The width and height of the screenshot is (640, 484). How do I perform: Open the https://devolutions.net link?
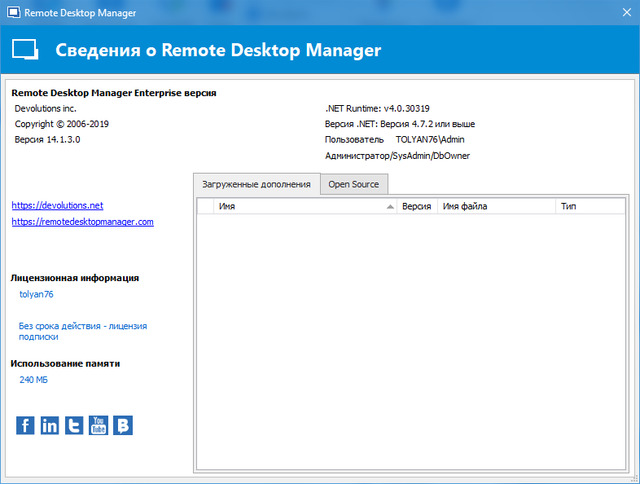coord(57,205)
